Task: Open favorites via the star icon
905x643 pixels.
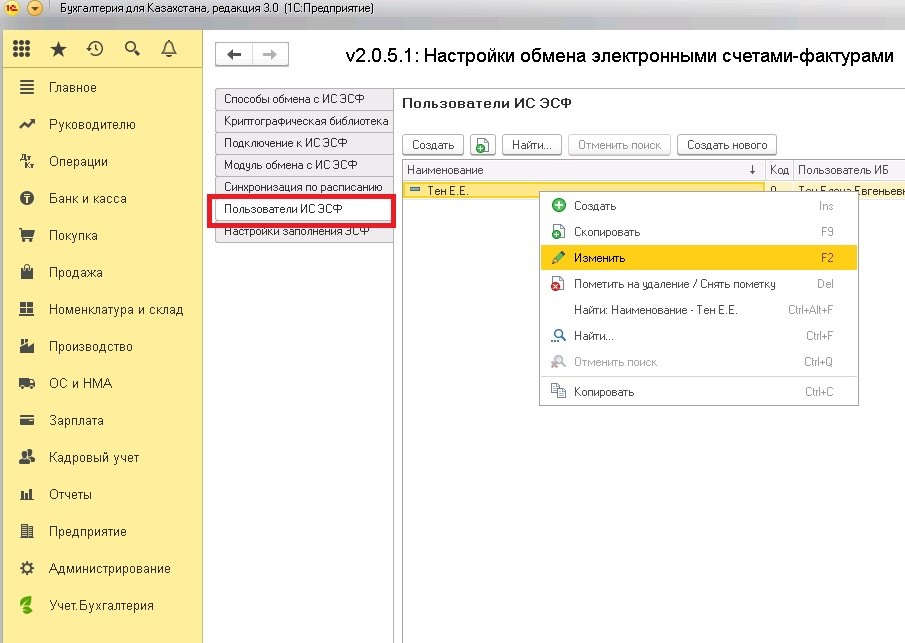Action: point(59,47)
